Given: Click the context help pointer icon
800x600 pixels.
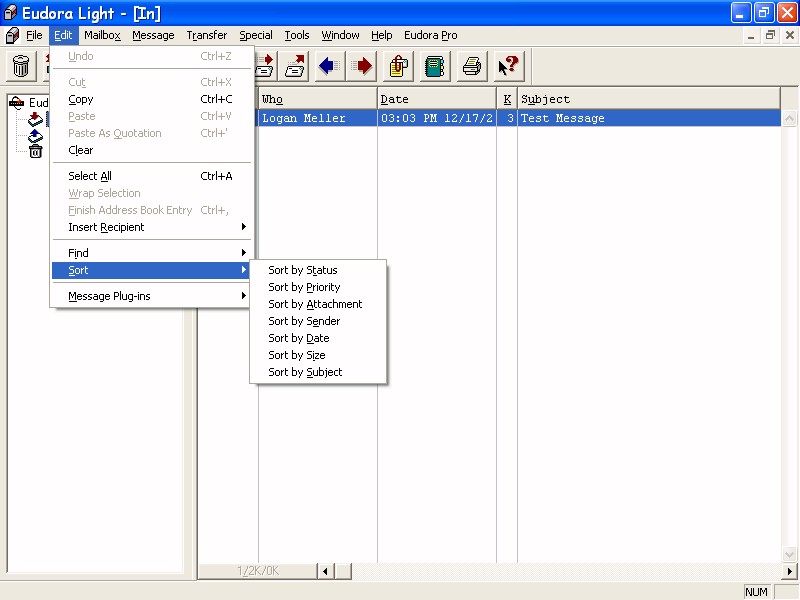Looking at the screenshot, I should [509, 66].
